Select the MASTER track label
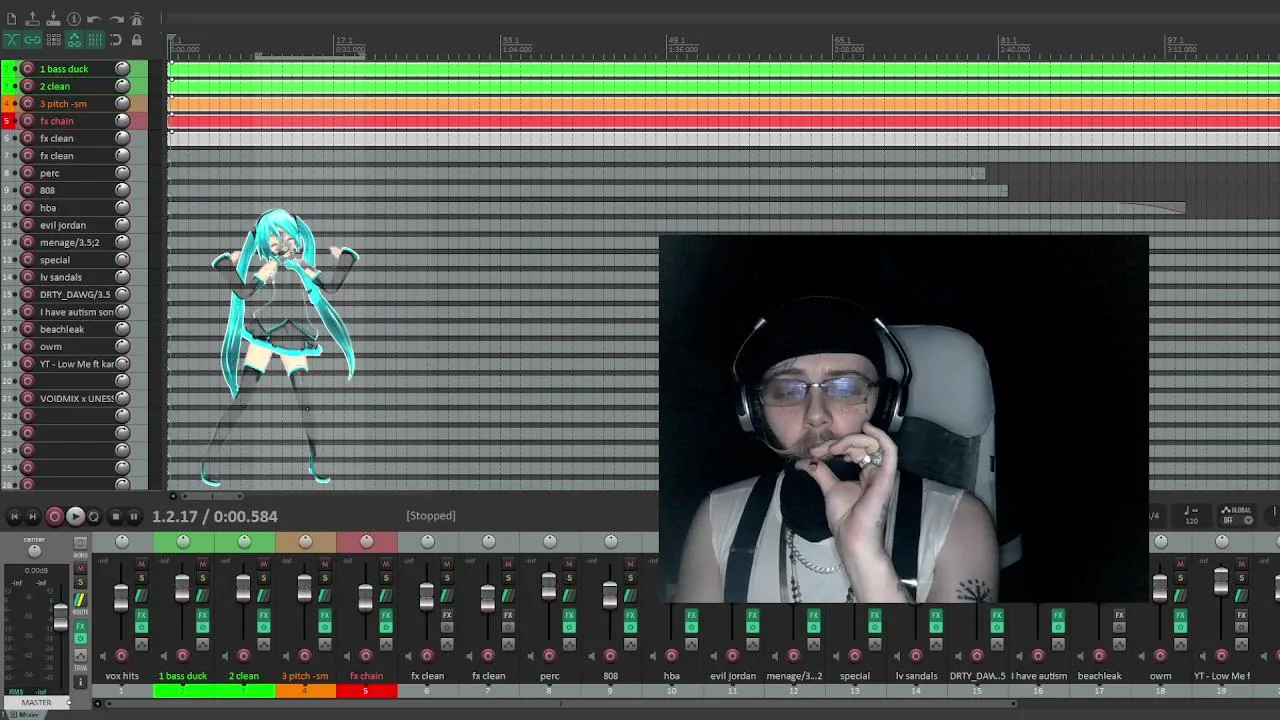This screenshot has height=720, width=1280. pos(36,702)
